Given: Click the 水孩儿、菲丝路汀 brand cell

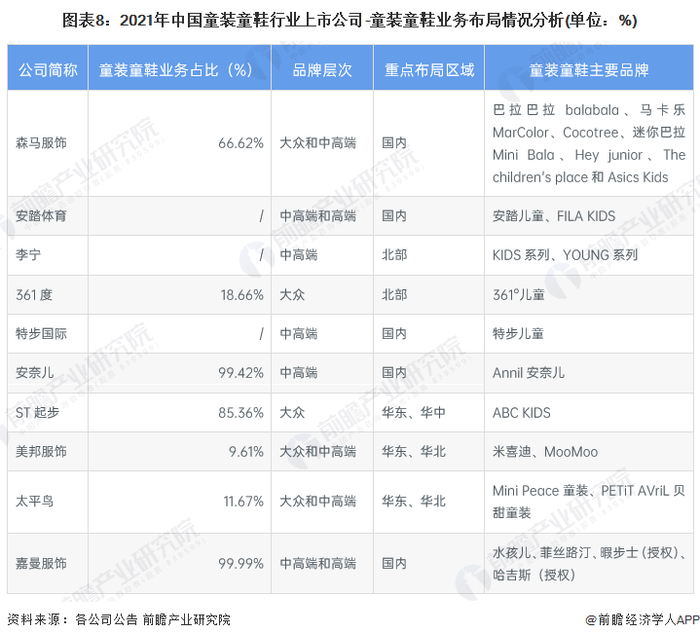Looking at the screenshot, I should 589,563.
